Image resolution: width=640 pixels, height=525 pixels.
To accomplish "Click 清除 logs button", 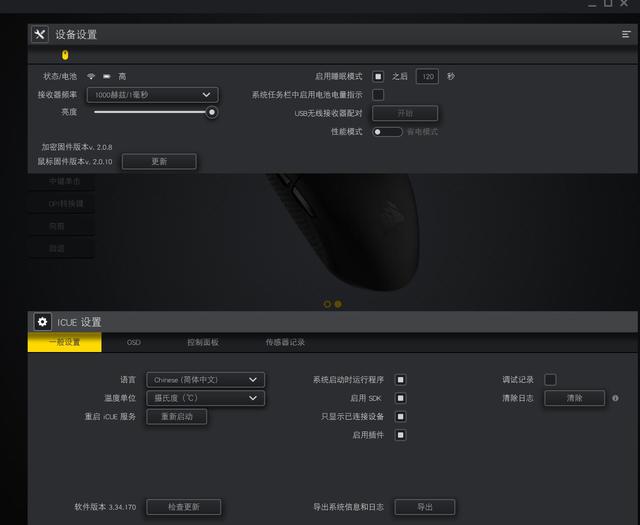I will [x=574, y=398].
